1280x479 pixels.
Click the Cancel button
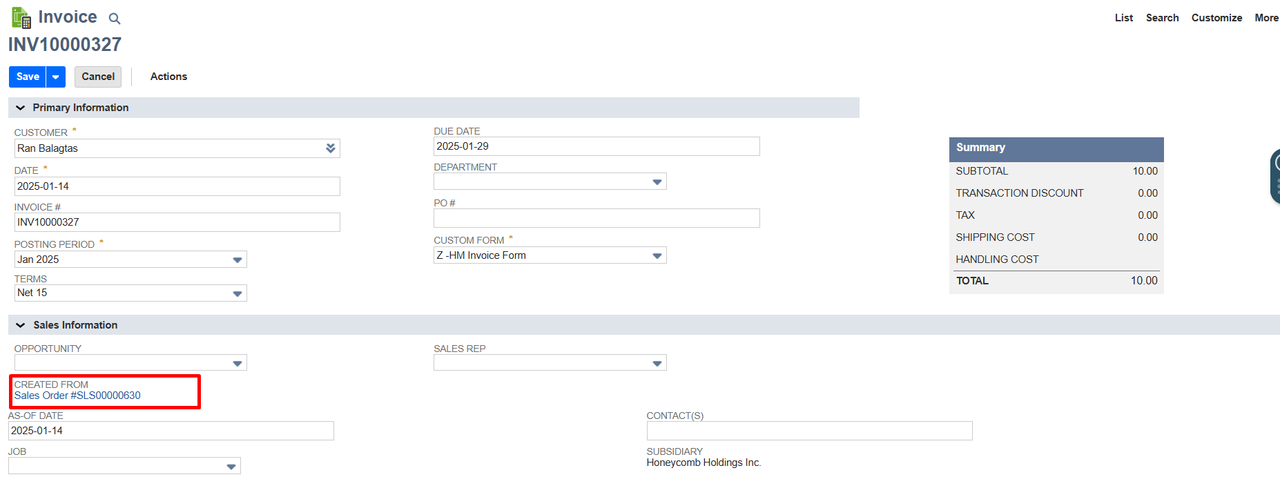[x=98, y=77]
